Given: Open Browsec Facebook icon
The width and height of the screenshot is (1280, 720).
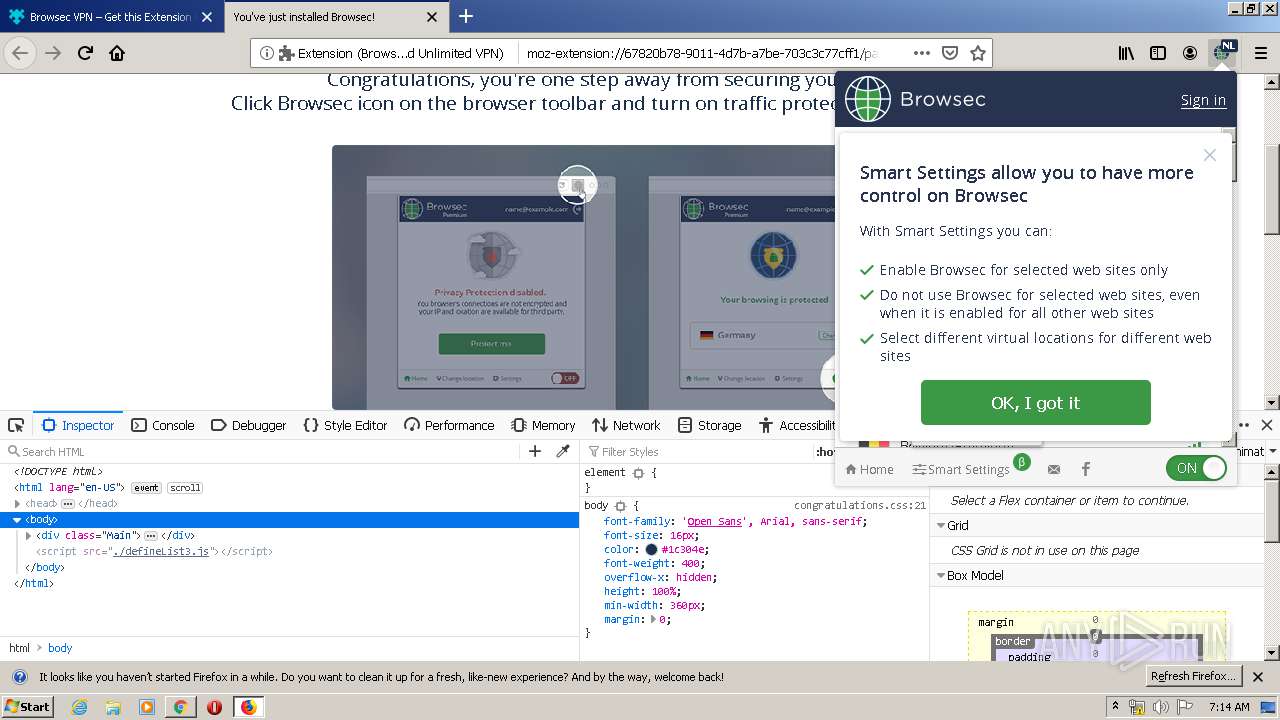Looking at the screenshot, I should (x=1086, y=469).
